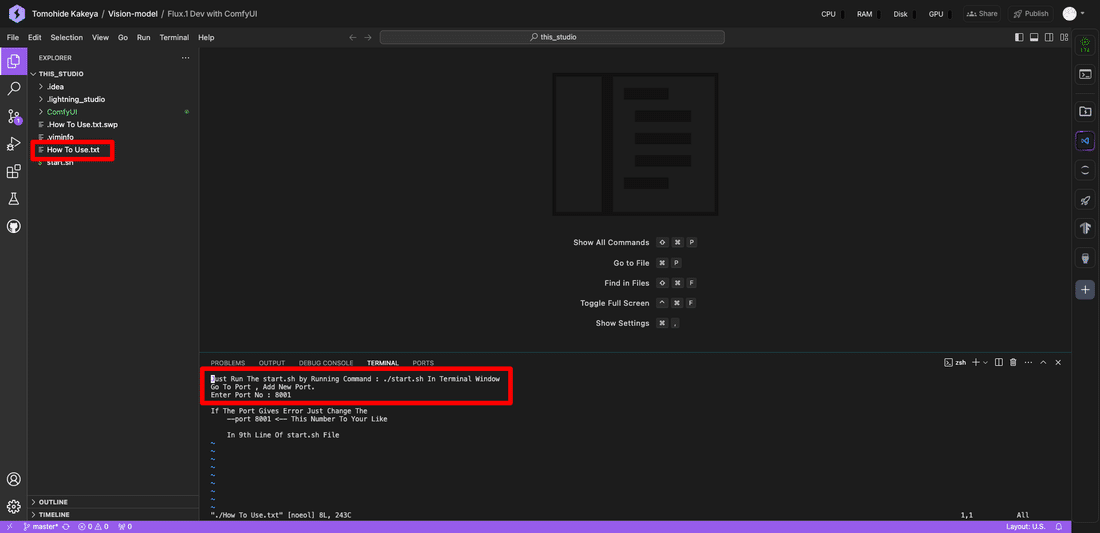Viewport: 1100px width, 533px height.
Task: Kill terminal with trash icon
Action: click(x=1013, y=363)
